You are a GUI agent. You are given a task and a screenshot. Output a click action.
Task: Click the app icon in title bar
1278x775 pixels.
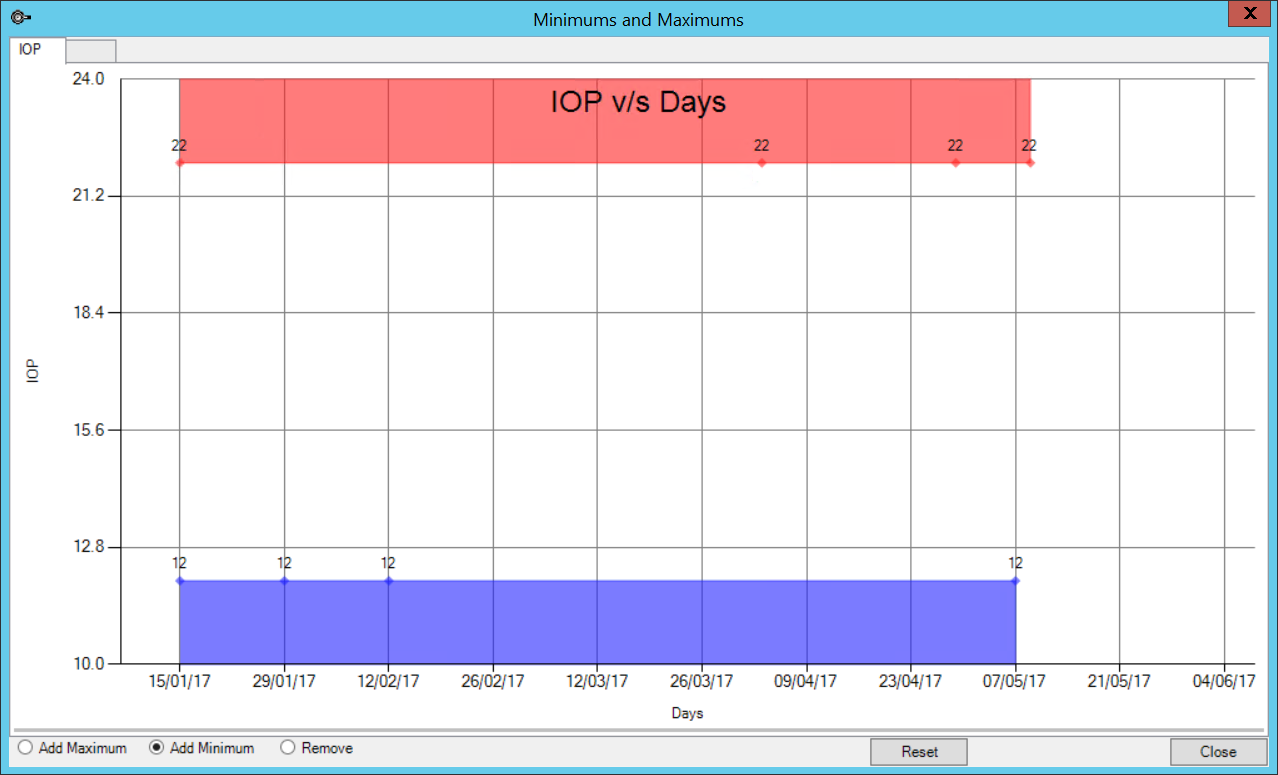19,19
